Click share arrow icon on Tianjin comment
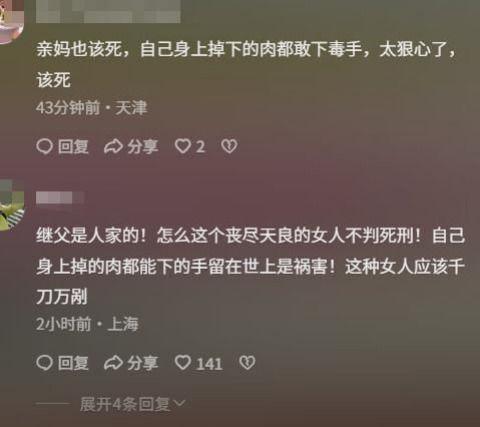Screen dimensions: 480x427 click(x=113, y=146)
